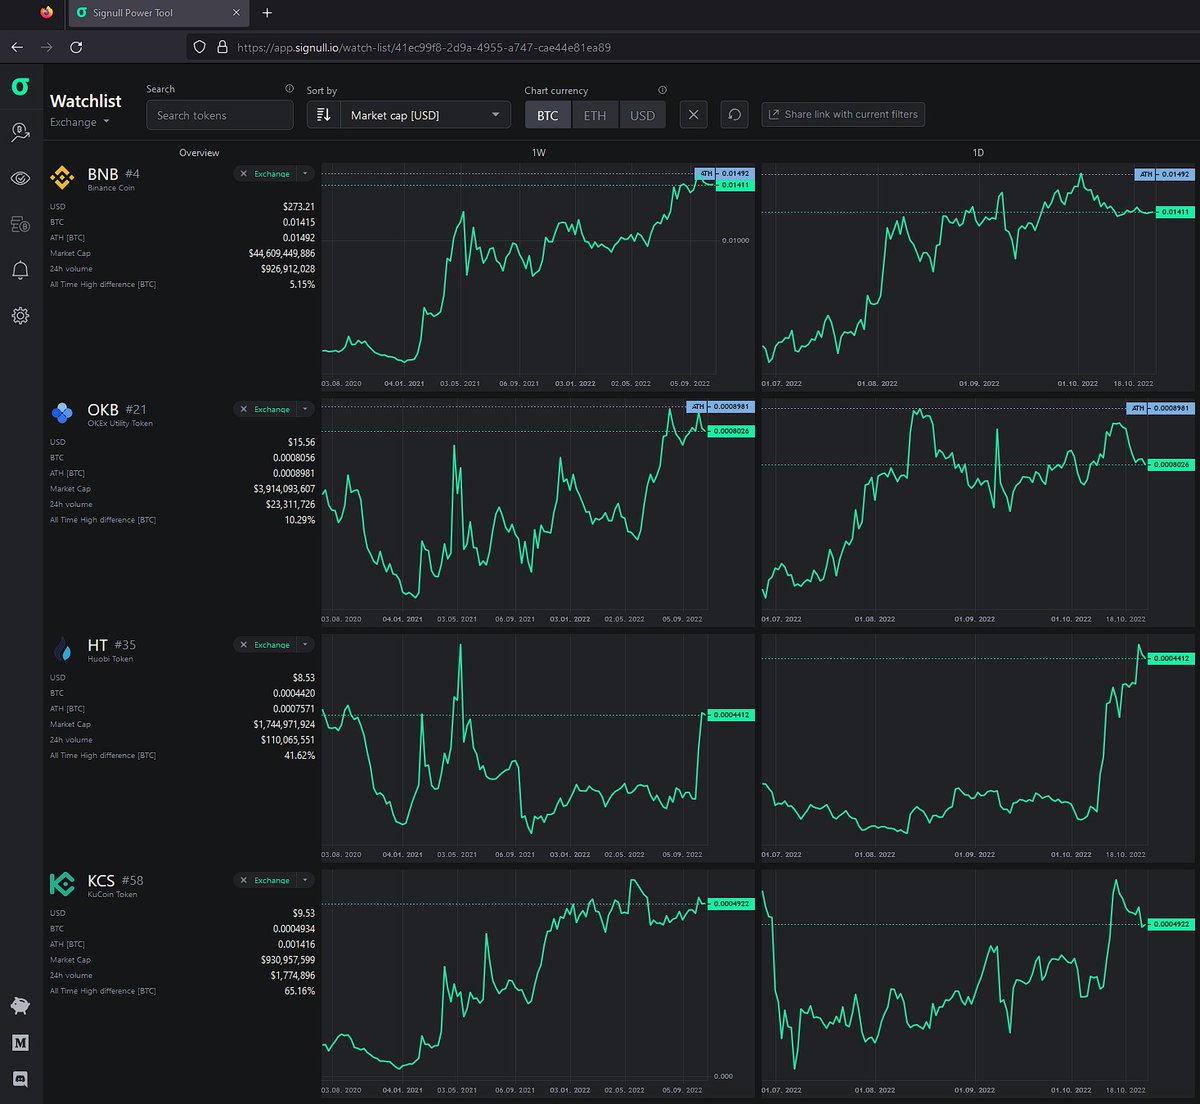Open the KCS token name link
Viewport: 1200px width, 1104px height.
point(101,881)
